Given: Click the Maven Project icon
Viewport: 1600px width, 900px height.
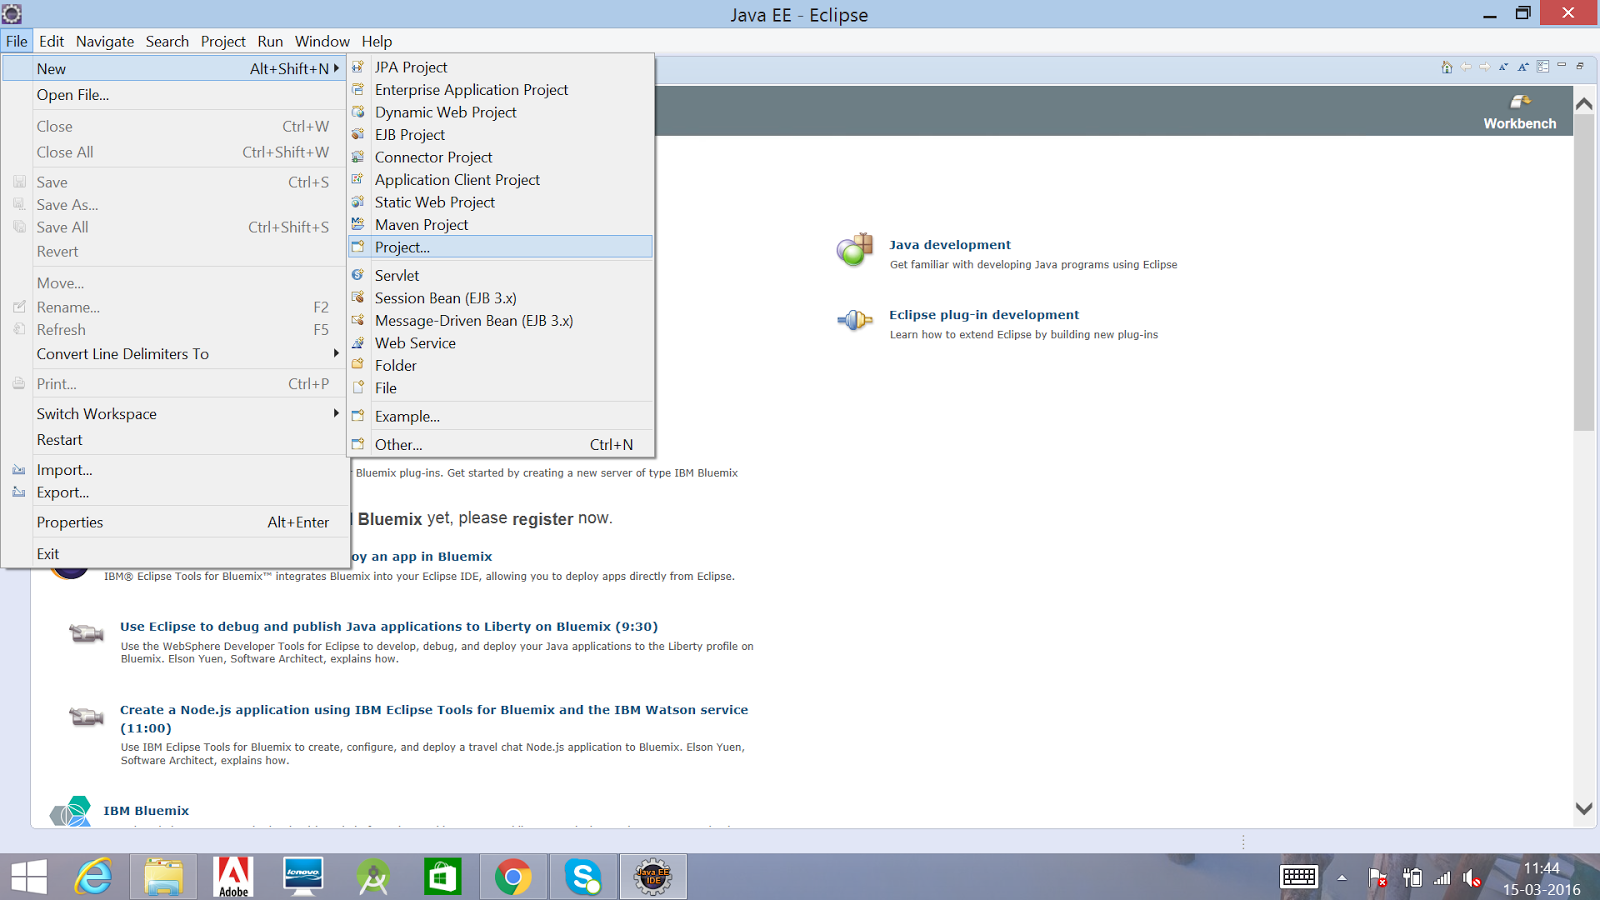Looking at the screenshot, I should pos(358,224).
